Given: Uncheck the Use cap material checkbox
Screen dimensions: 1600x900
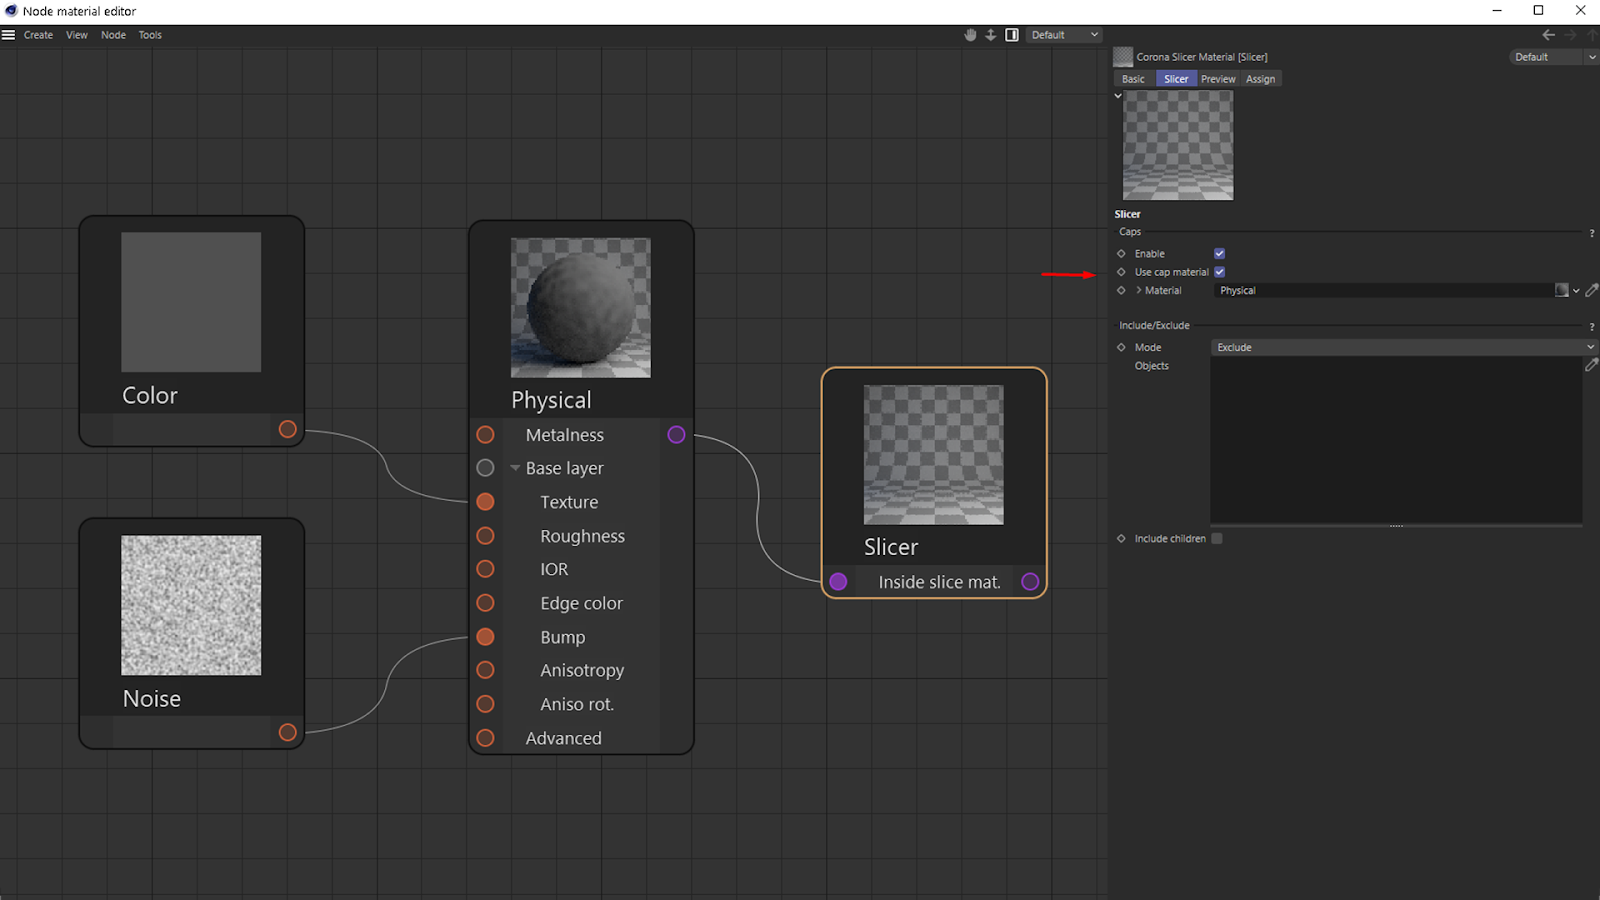Looking at the screenshot, I should point(1219,272).
